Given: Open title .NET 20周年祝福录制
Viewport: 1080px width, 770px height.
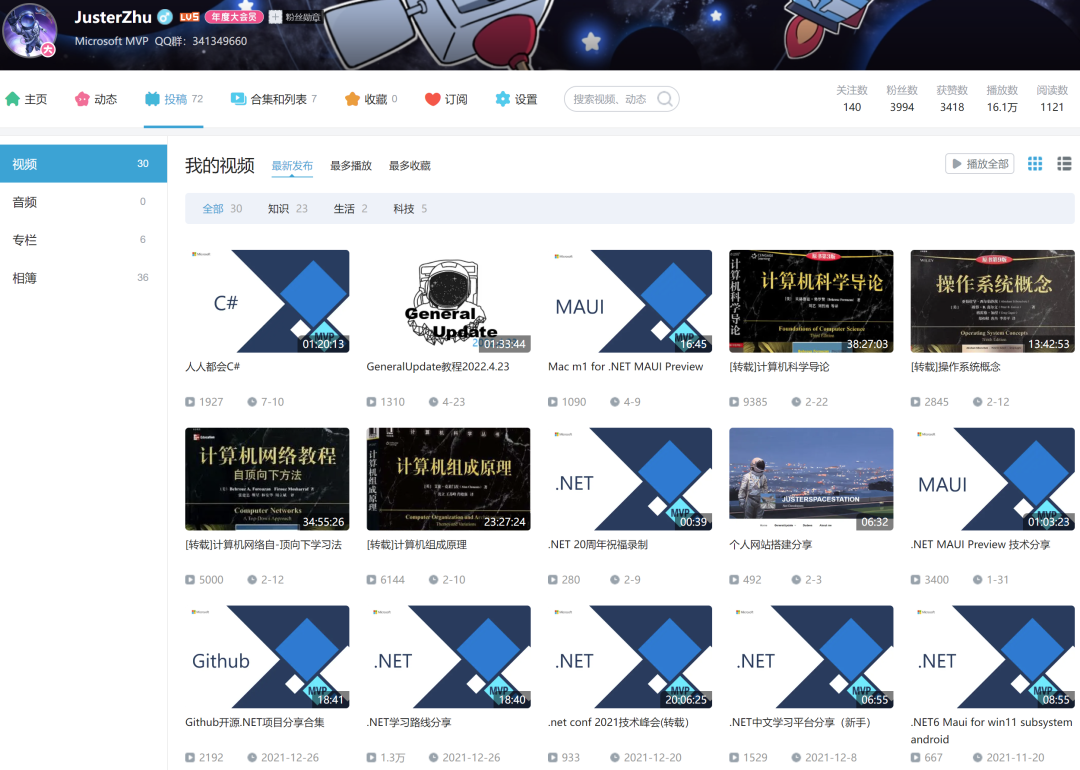Looking at the screenshot, I should [x=598, y=544].
